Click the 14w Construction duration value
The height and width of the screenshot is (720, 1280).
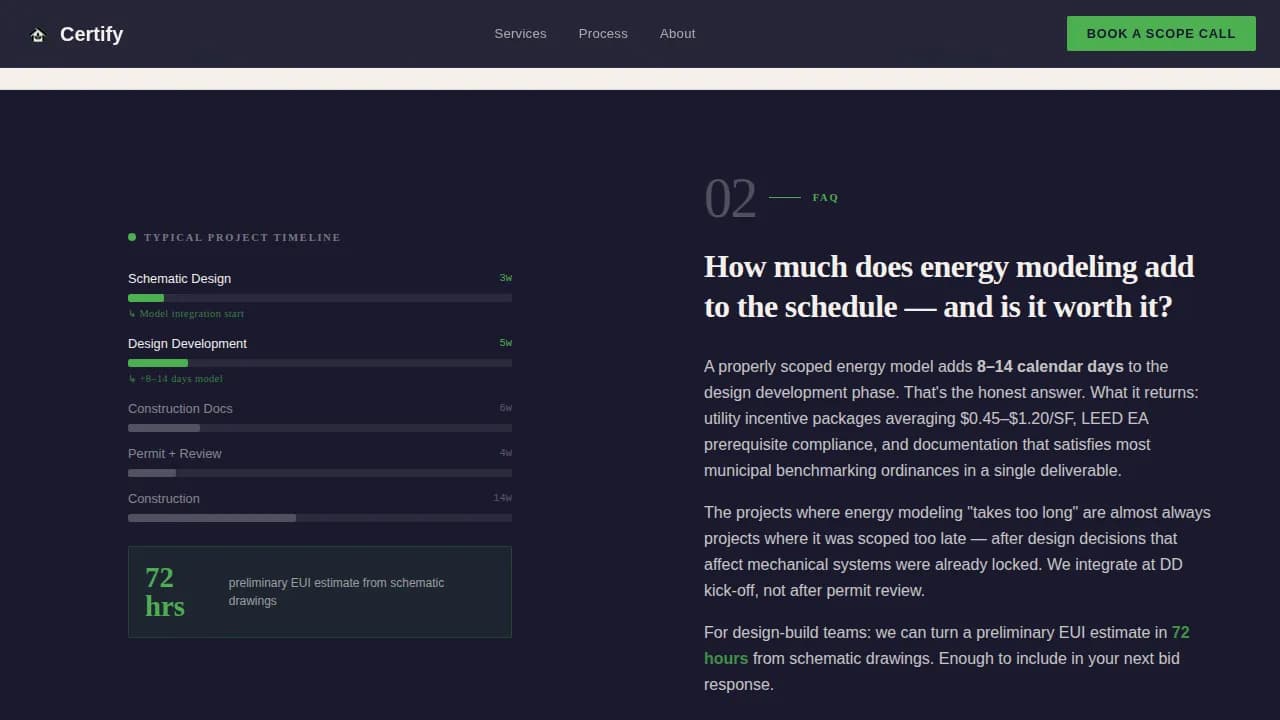coord(502,498)
